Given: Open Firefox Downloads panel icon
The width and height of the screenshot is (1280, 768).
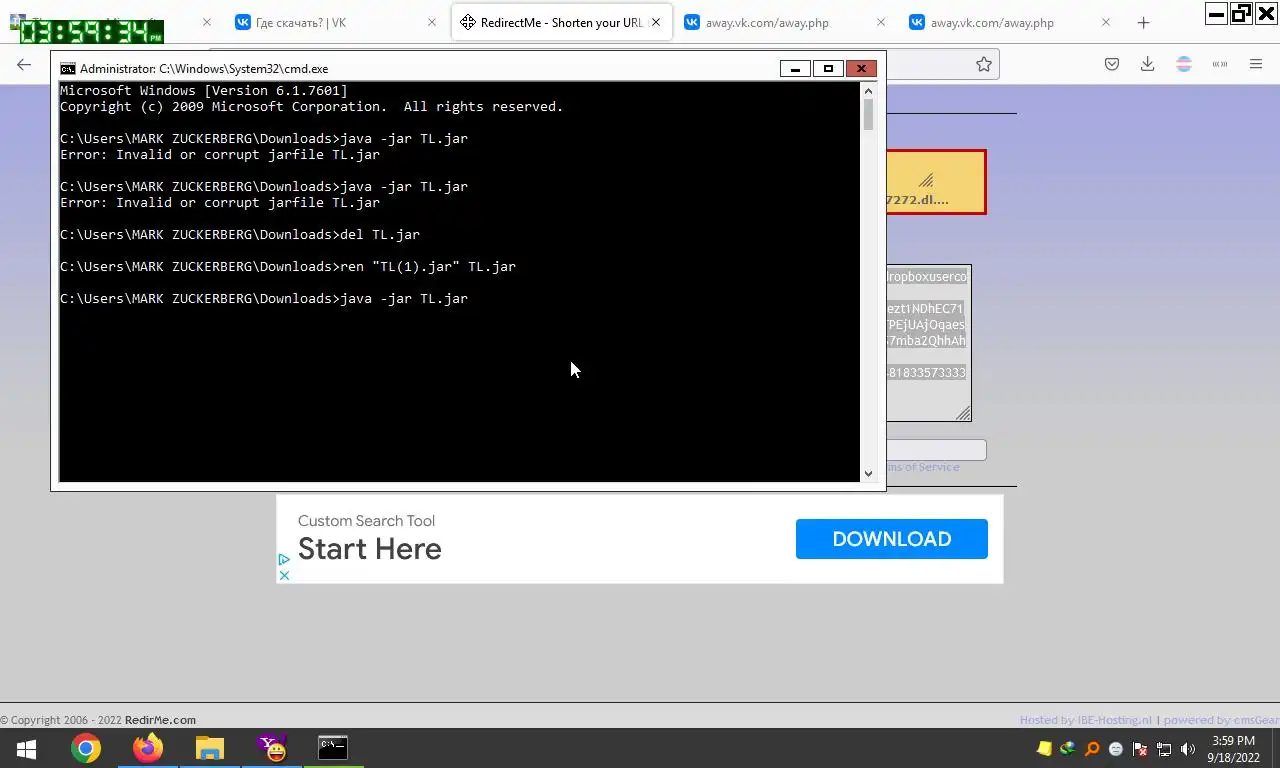Looking at the screenshot, I should pos(1148,64).
